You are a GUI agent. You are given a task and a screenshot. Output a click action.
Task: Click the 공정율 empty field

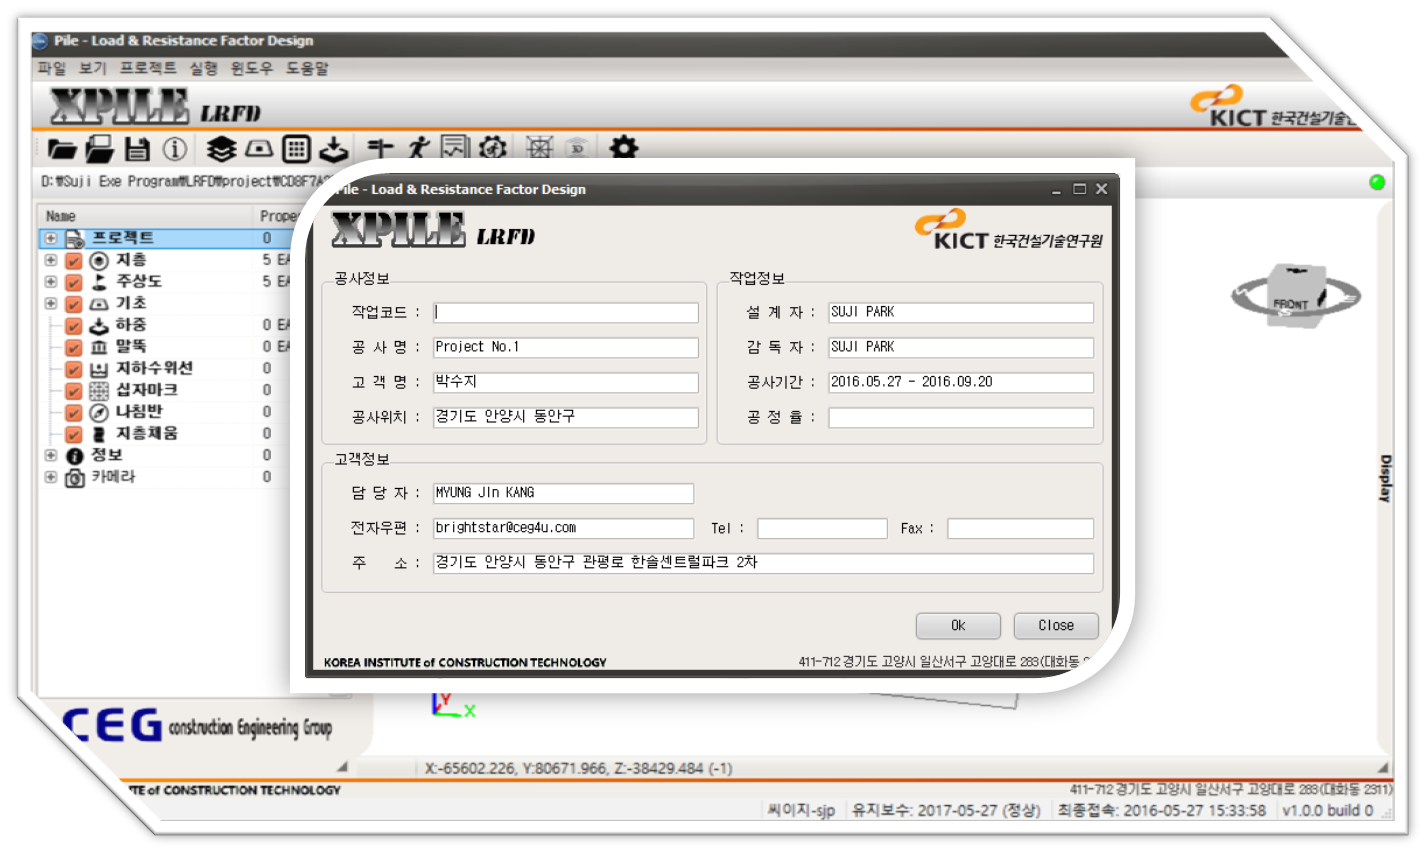click(961, 418)
